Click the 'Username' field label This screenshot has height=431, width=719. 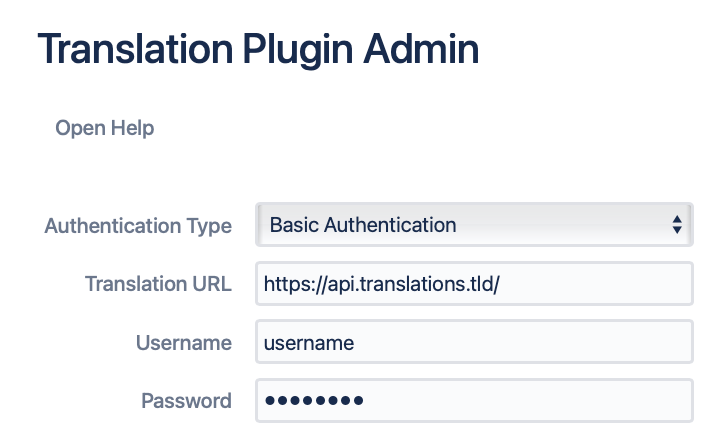click(184, 343)
